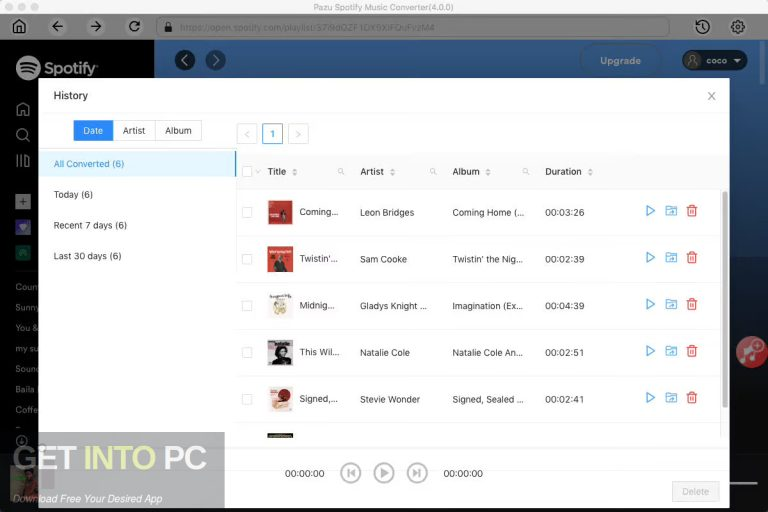
Task: Switch to the Date tab
Action: pos(93,130)
